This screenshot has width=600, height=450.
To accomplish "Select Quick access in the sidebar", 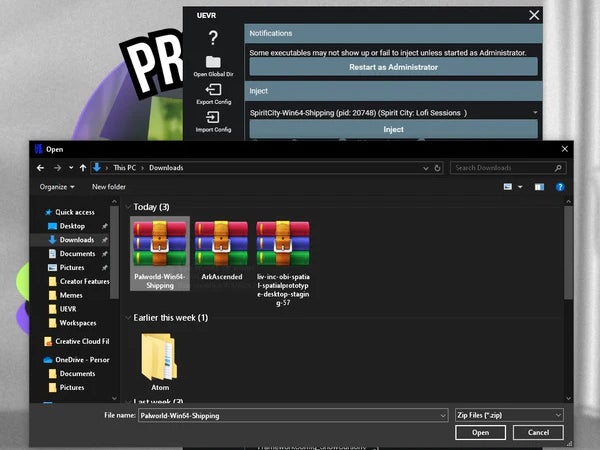I will pyautogui.click(x=75, y=212).
